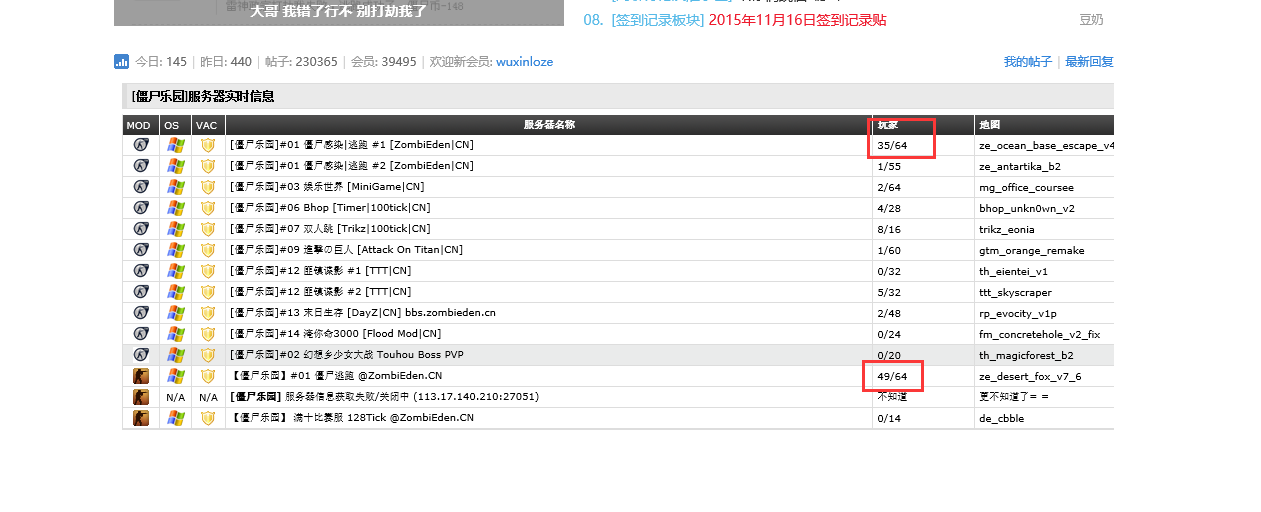This screenshot has height=512, width=1261.
Task: Open the 我的帖子 link
Action: [1027, 62]
